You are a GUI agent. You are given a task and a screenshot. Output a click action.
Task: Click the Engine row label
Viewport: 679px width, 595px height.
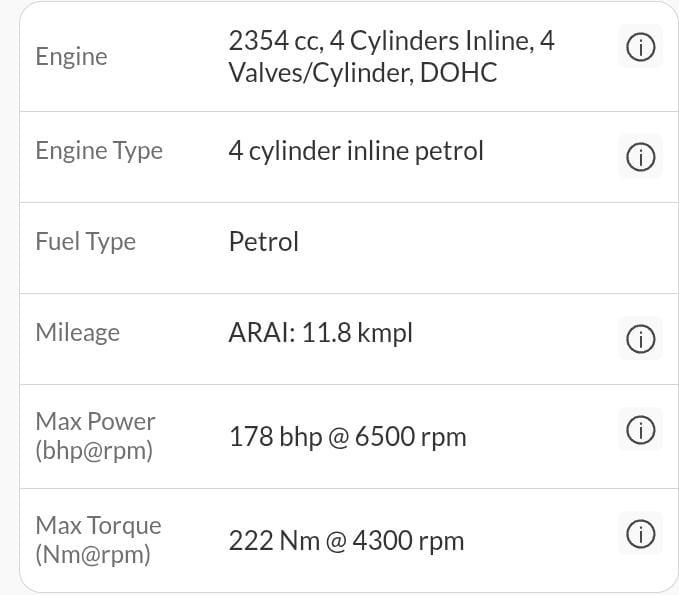pyautogui.click(x=71, y=56)
